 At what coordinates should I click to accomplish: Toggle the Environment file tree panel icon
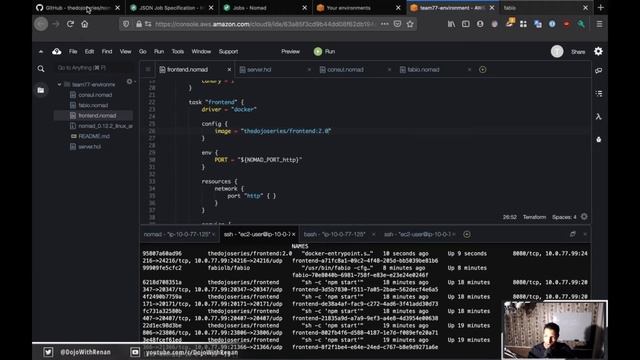(41, 90)
